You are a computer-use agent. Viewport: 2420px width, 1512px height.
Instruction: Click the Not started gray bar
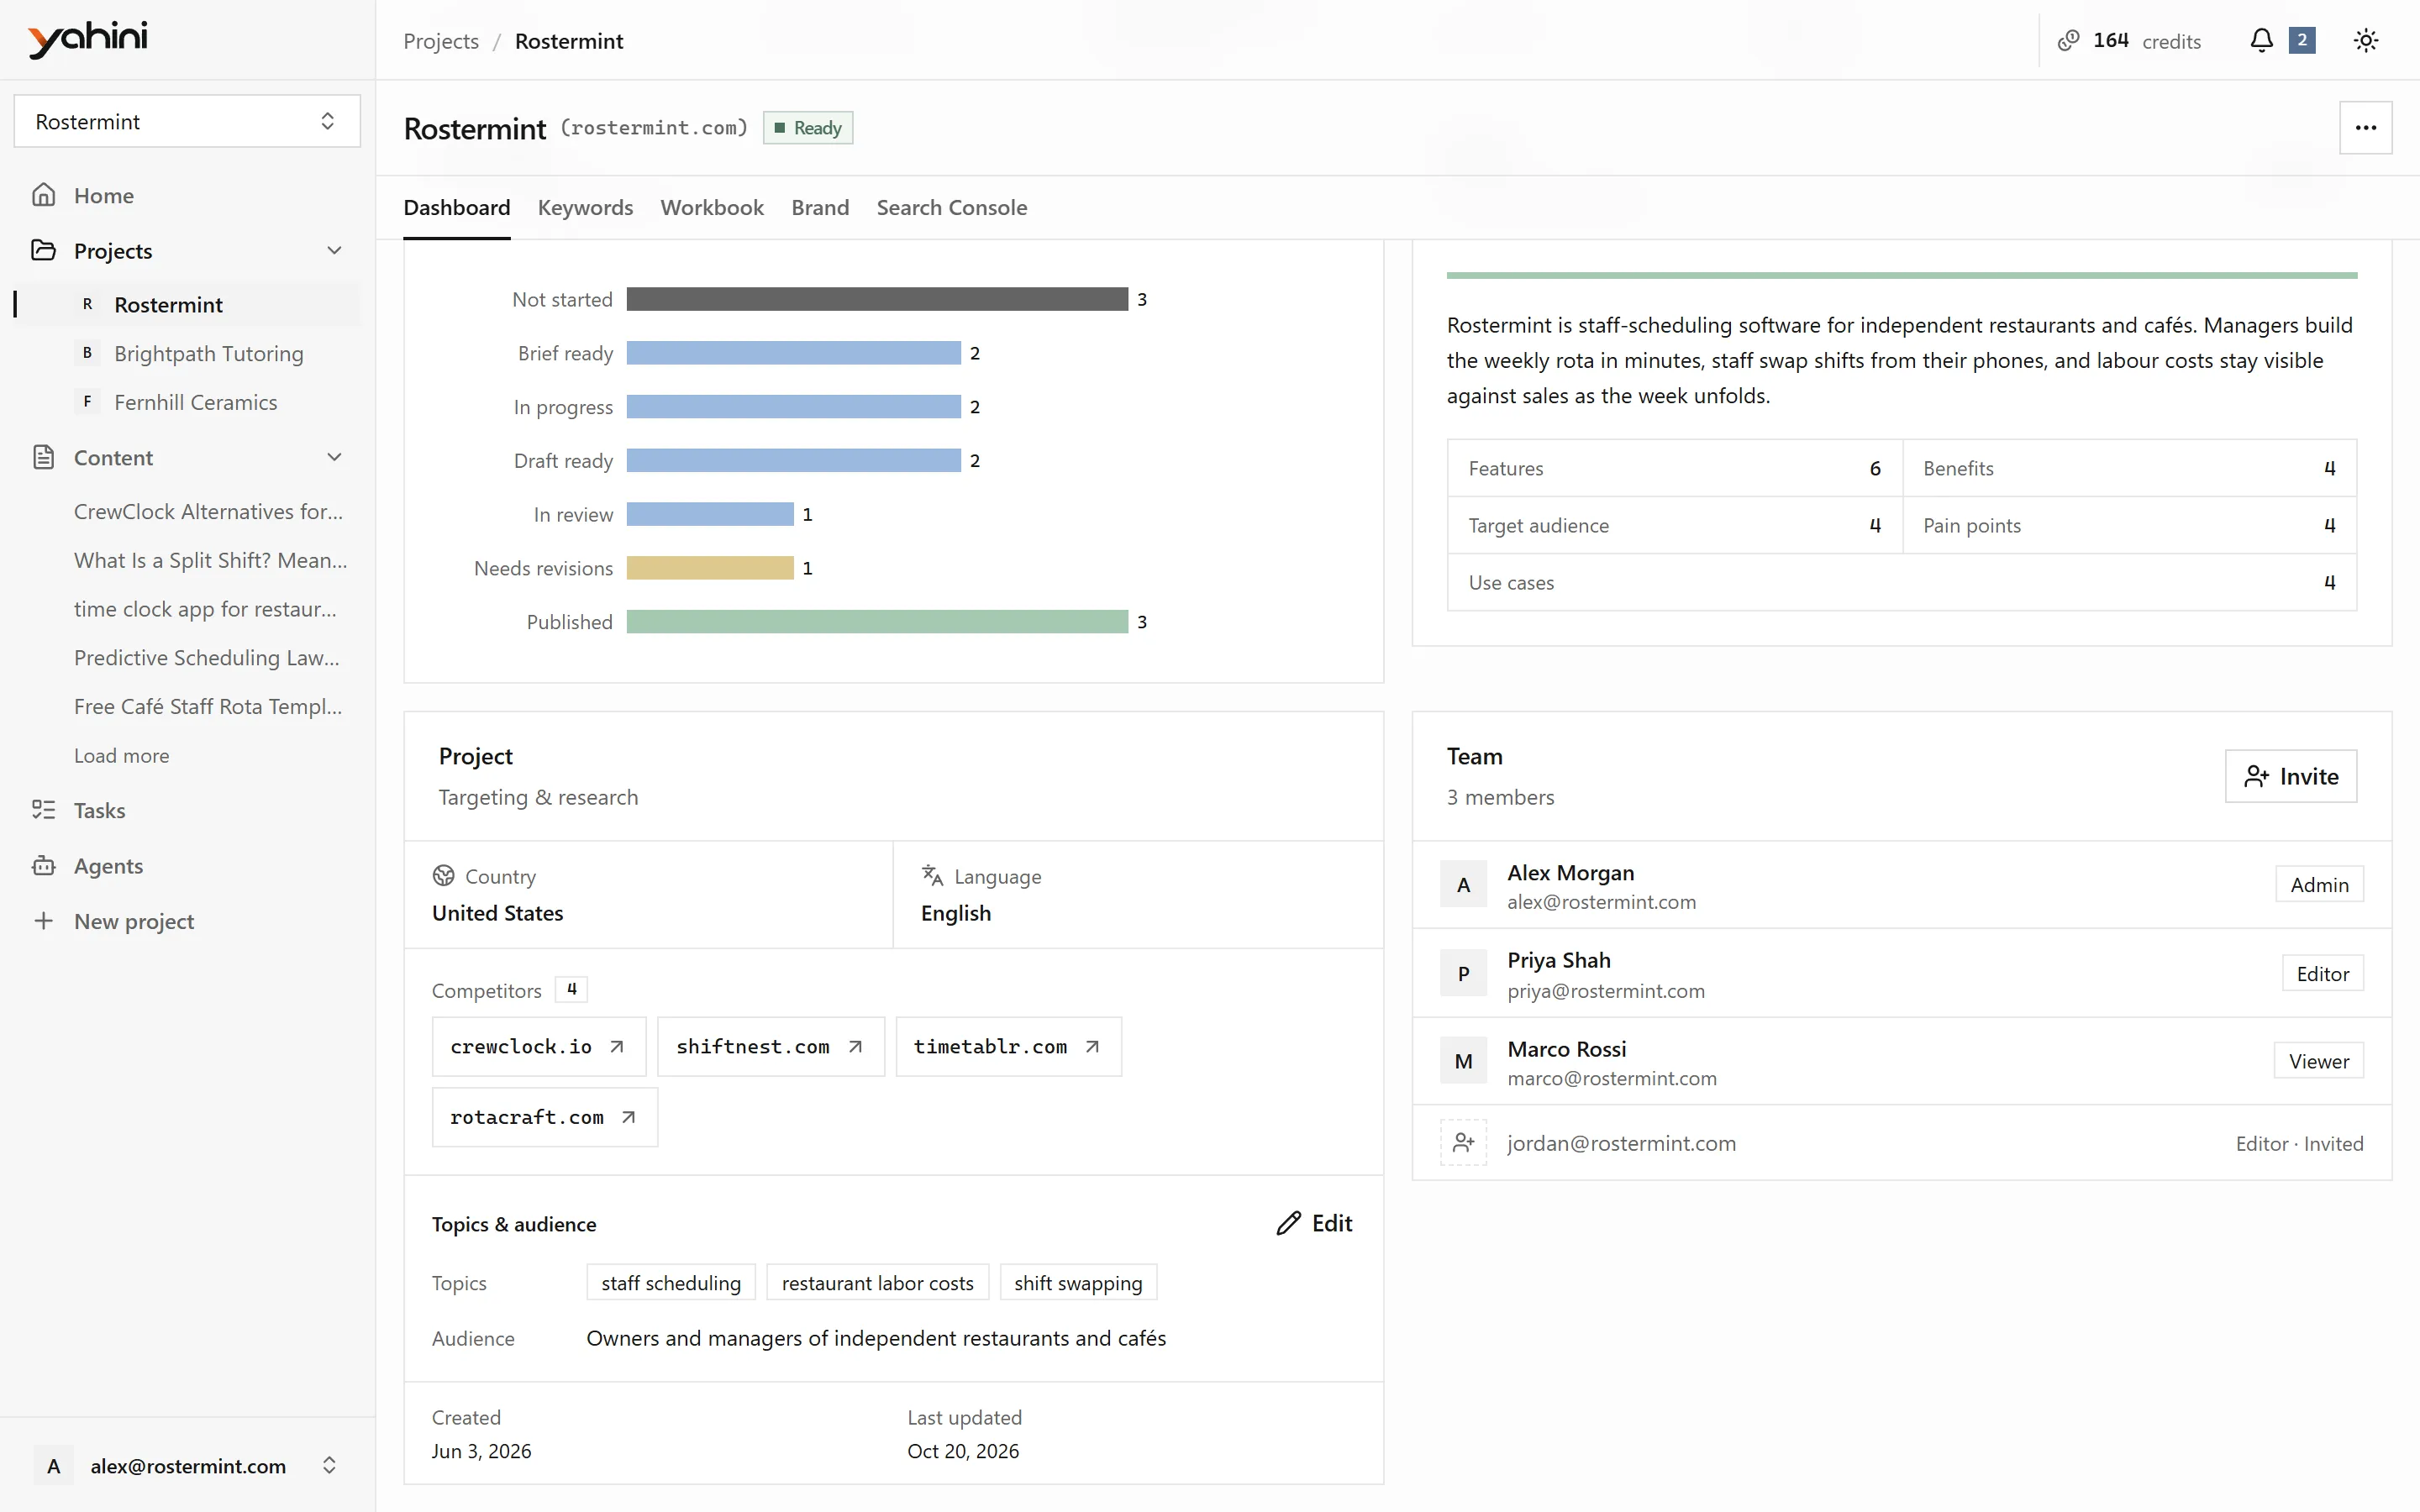click(x=877, y=299)
